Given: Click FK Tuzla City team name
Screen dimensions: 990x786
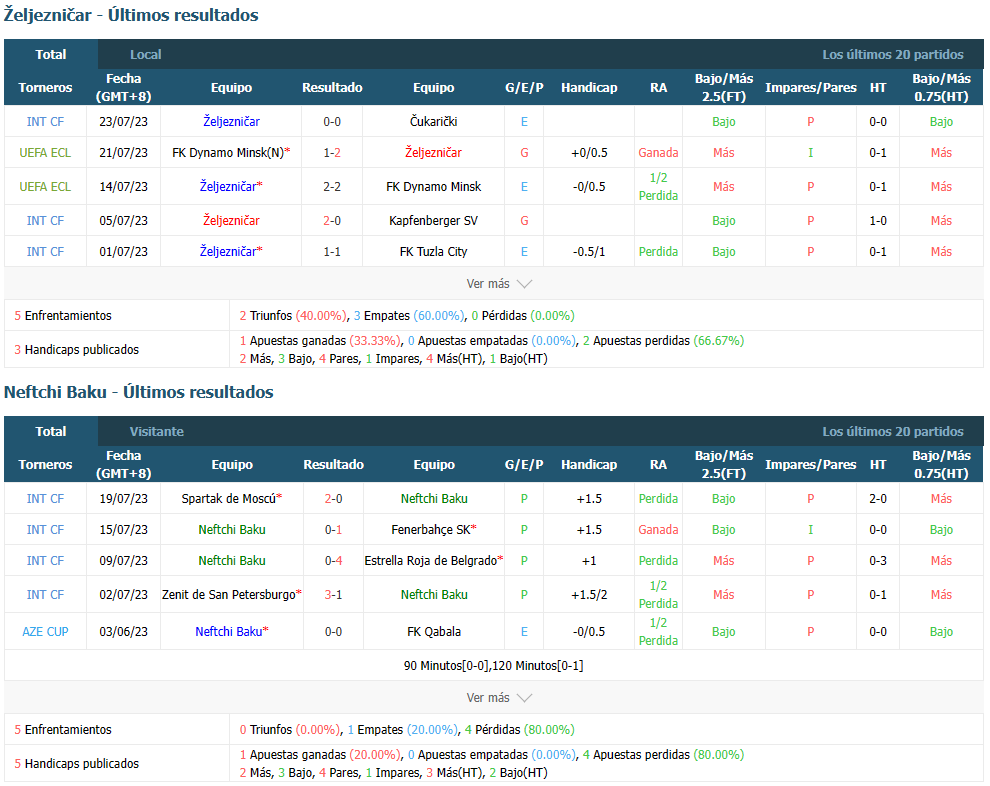Looking at the screenshot, I should click(x=433, y=251).
